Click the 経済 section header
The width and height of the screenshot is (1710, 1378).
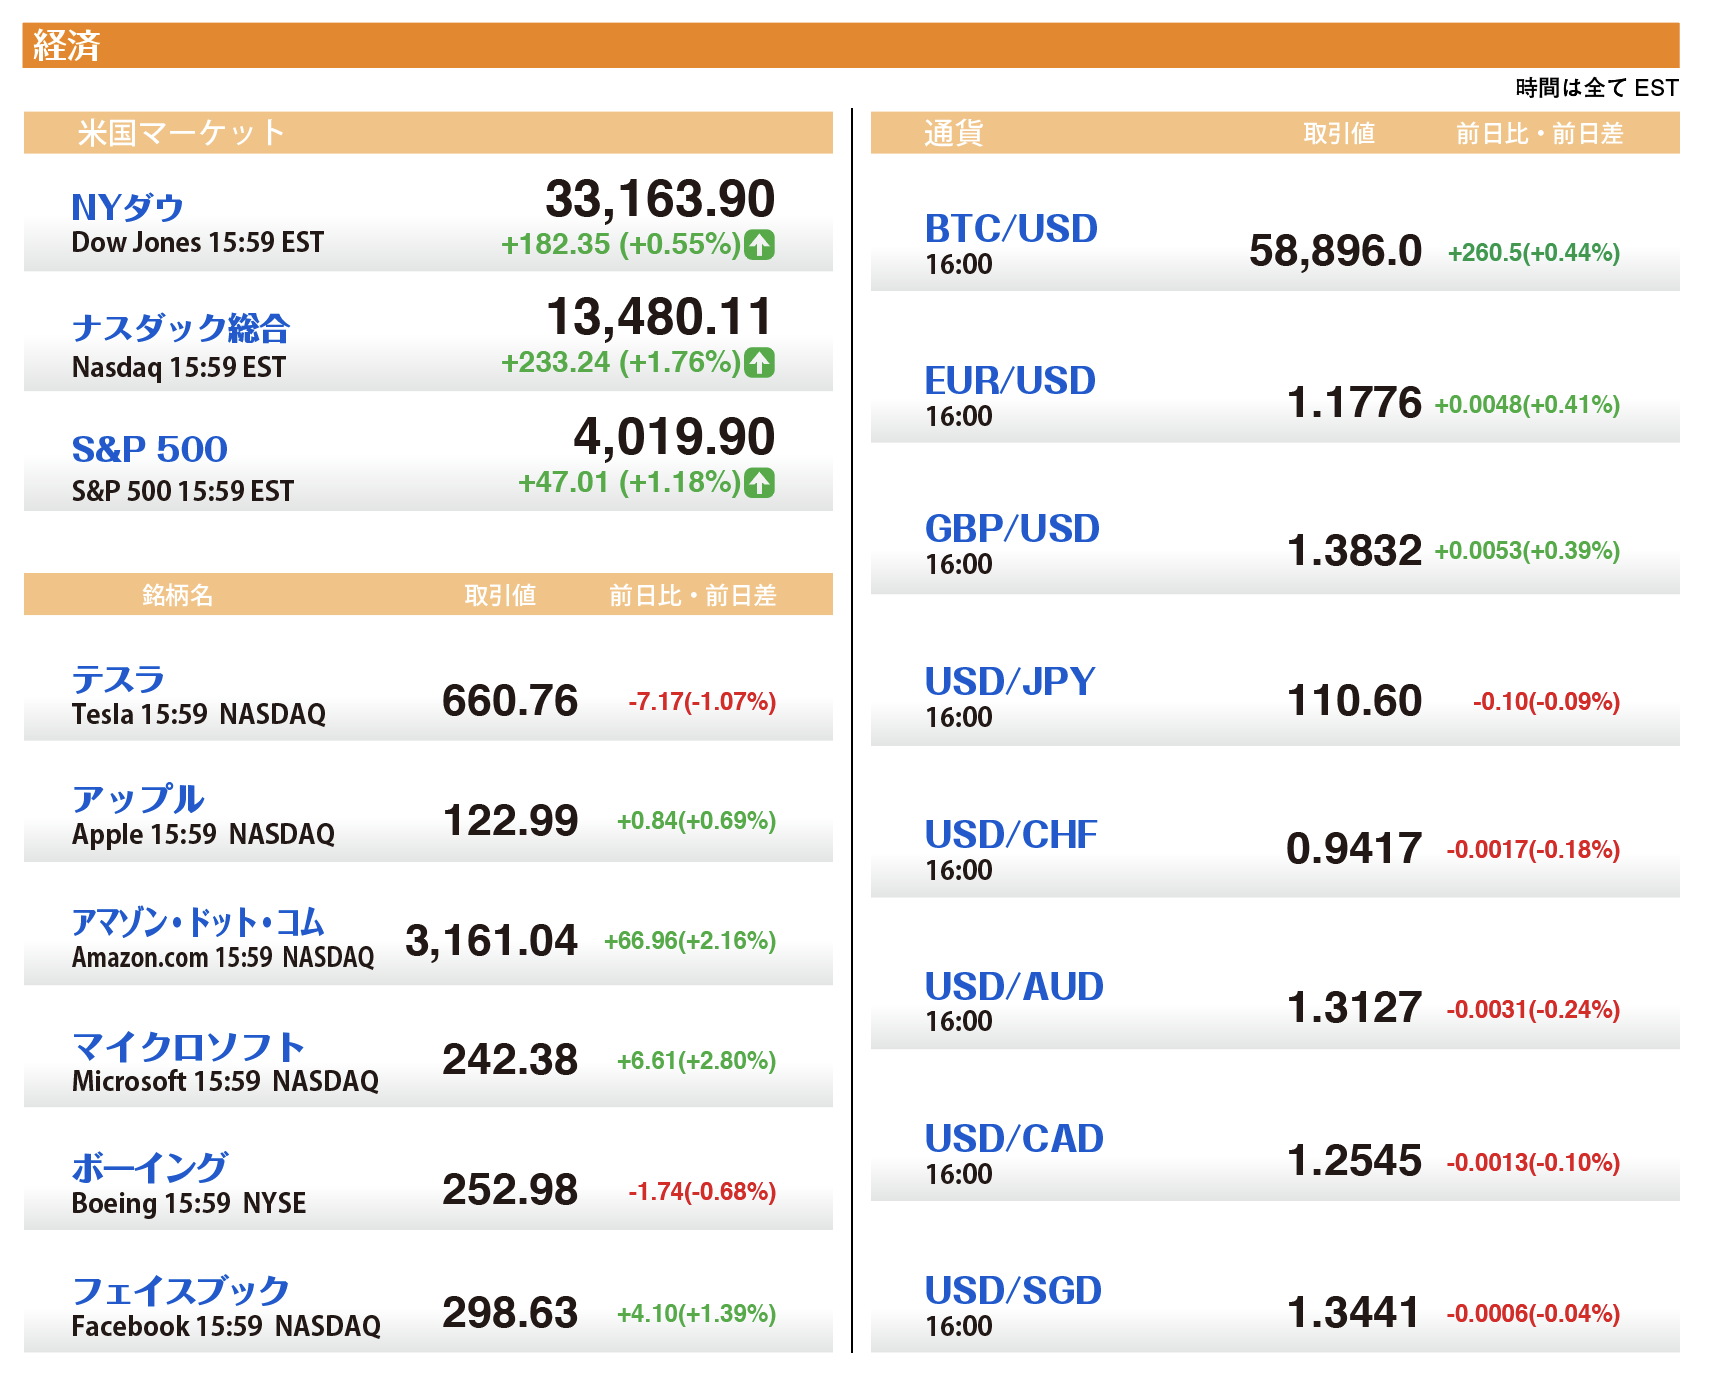(x=67, y=46)
